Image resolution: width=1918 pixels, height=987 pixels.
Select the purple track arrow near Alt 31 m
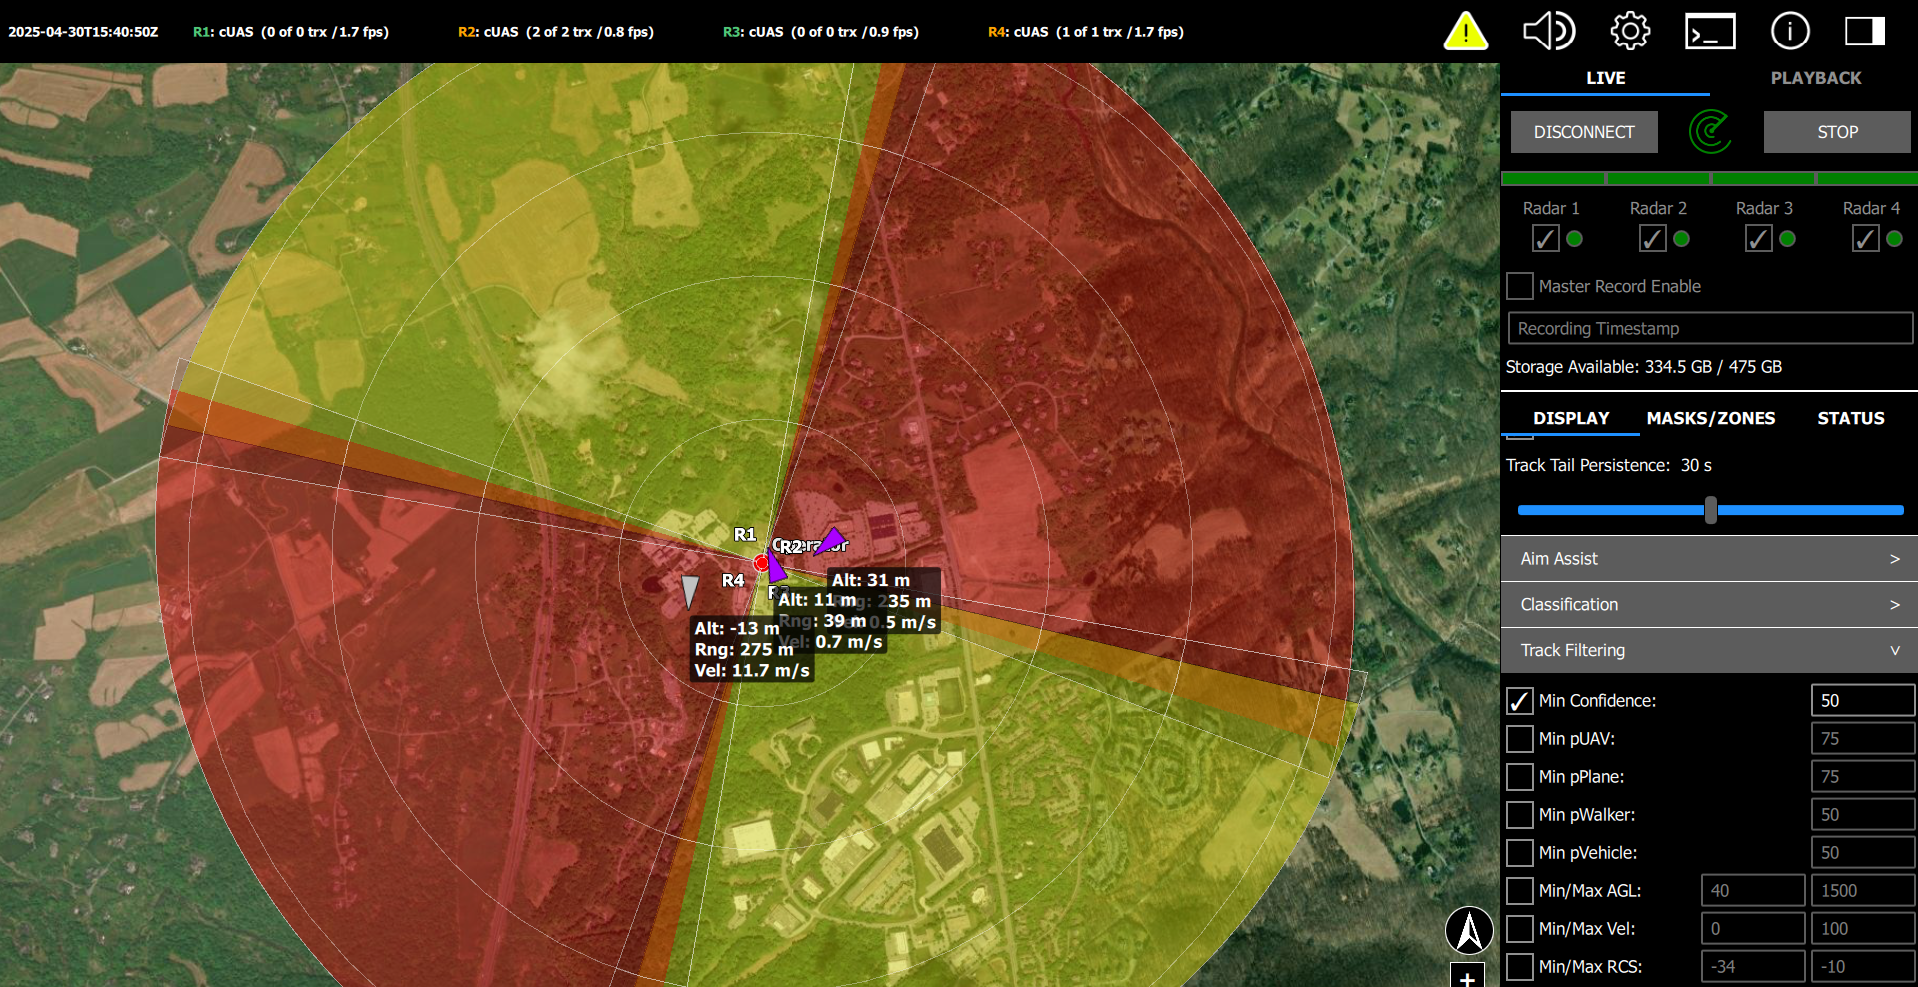tap(830, 541)
